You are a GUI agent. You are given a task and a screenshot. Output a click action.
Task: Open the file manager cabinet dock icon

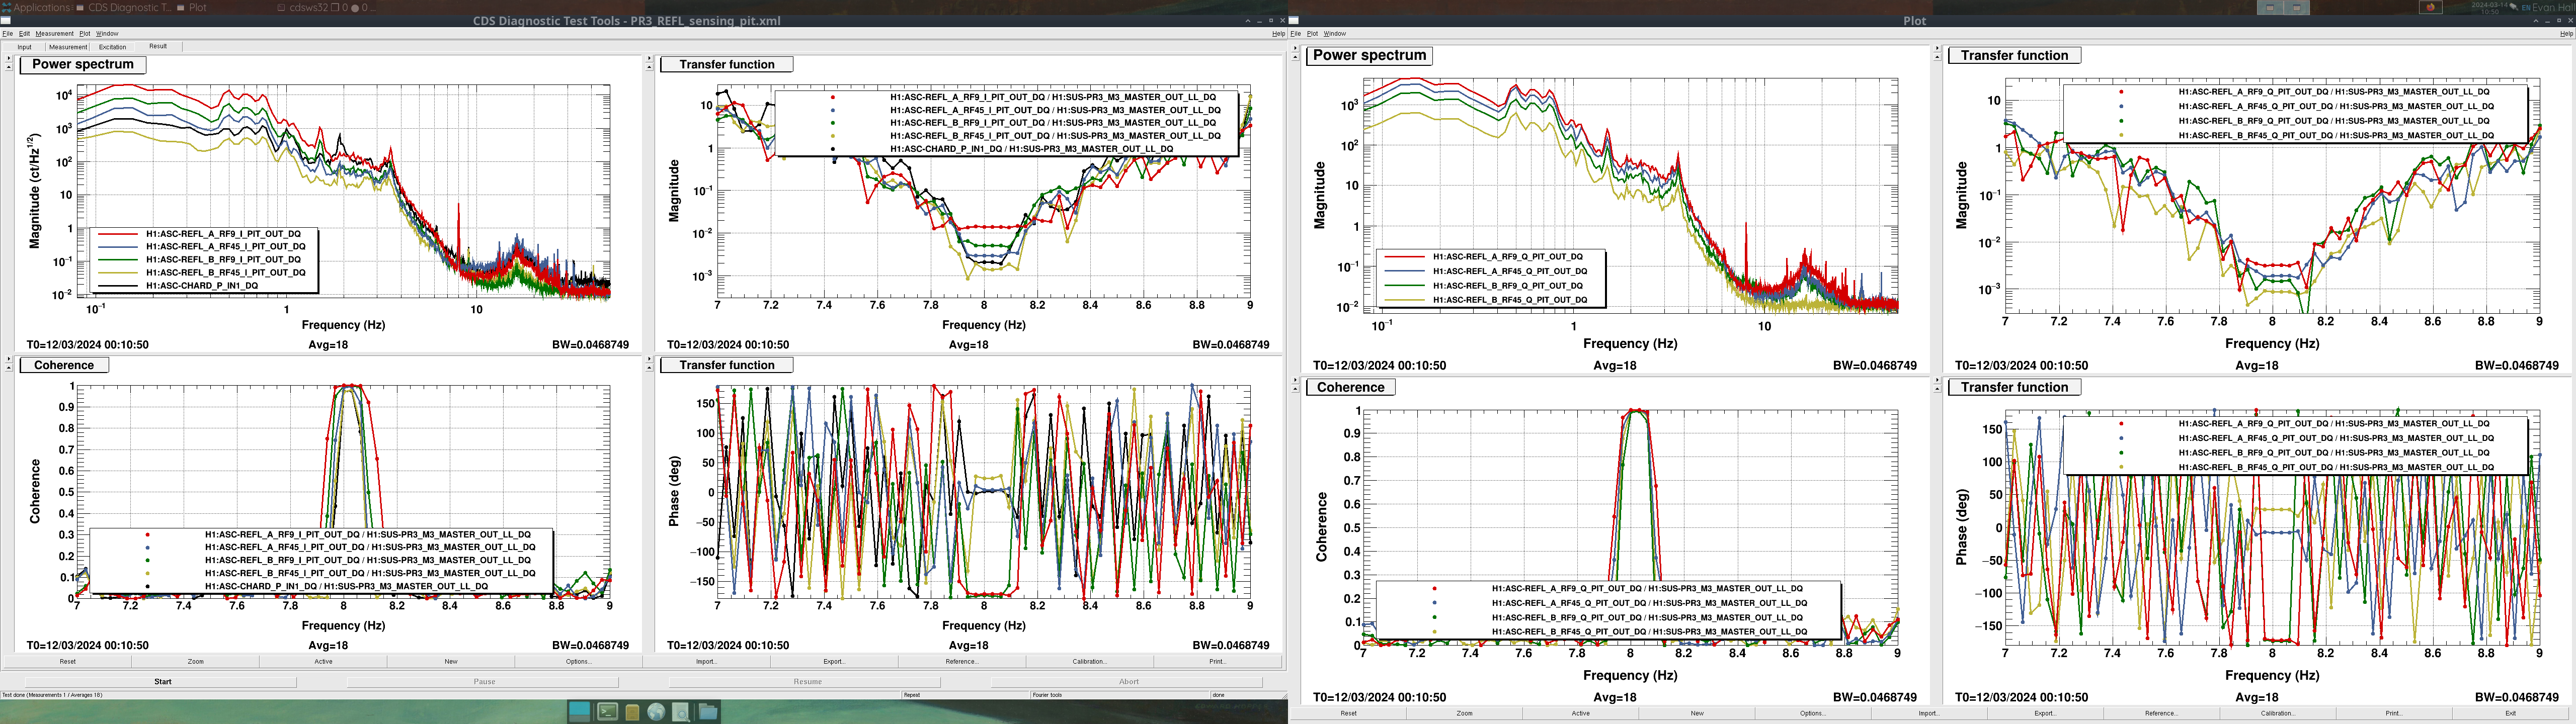632,712
